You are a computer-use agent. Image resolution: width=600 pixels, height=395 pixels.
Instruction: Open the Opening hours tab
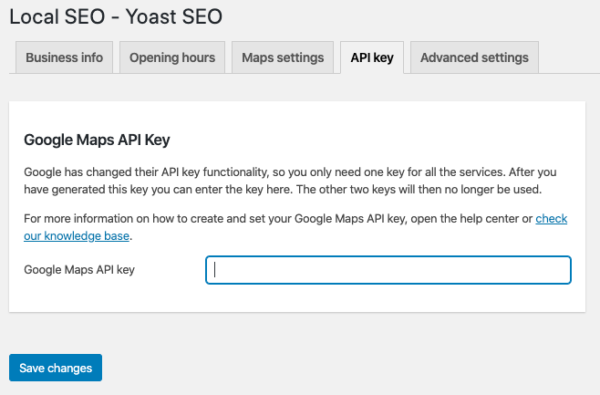[172, 57]
